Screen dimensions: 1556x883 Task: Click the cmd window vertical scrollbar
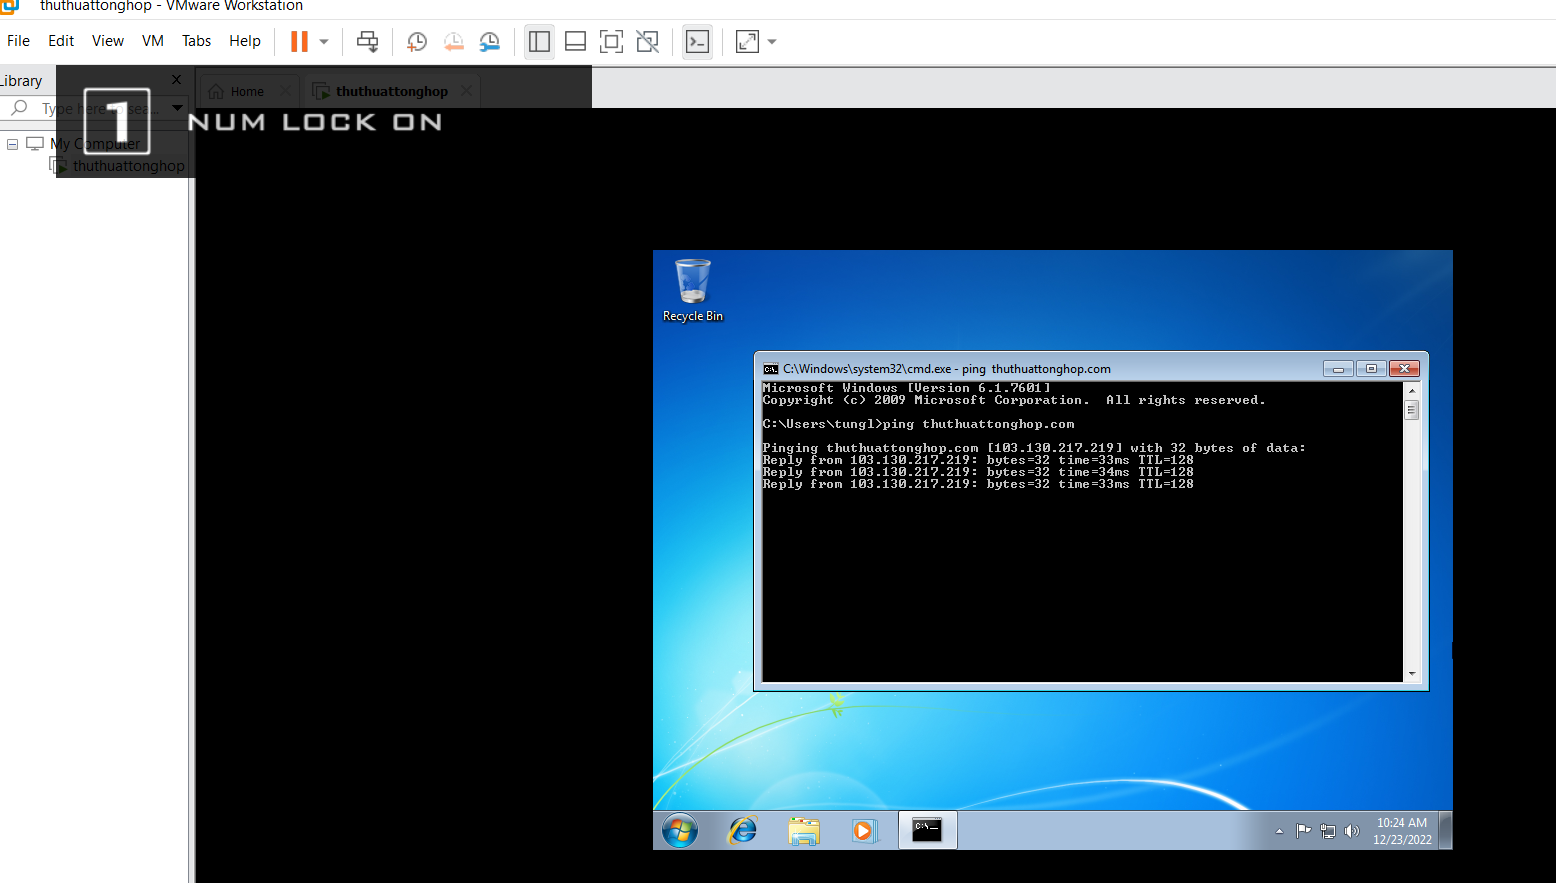[1411, 530]
